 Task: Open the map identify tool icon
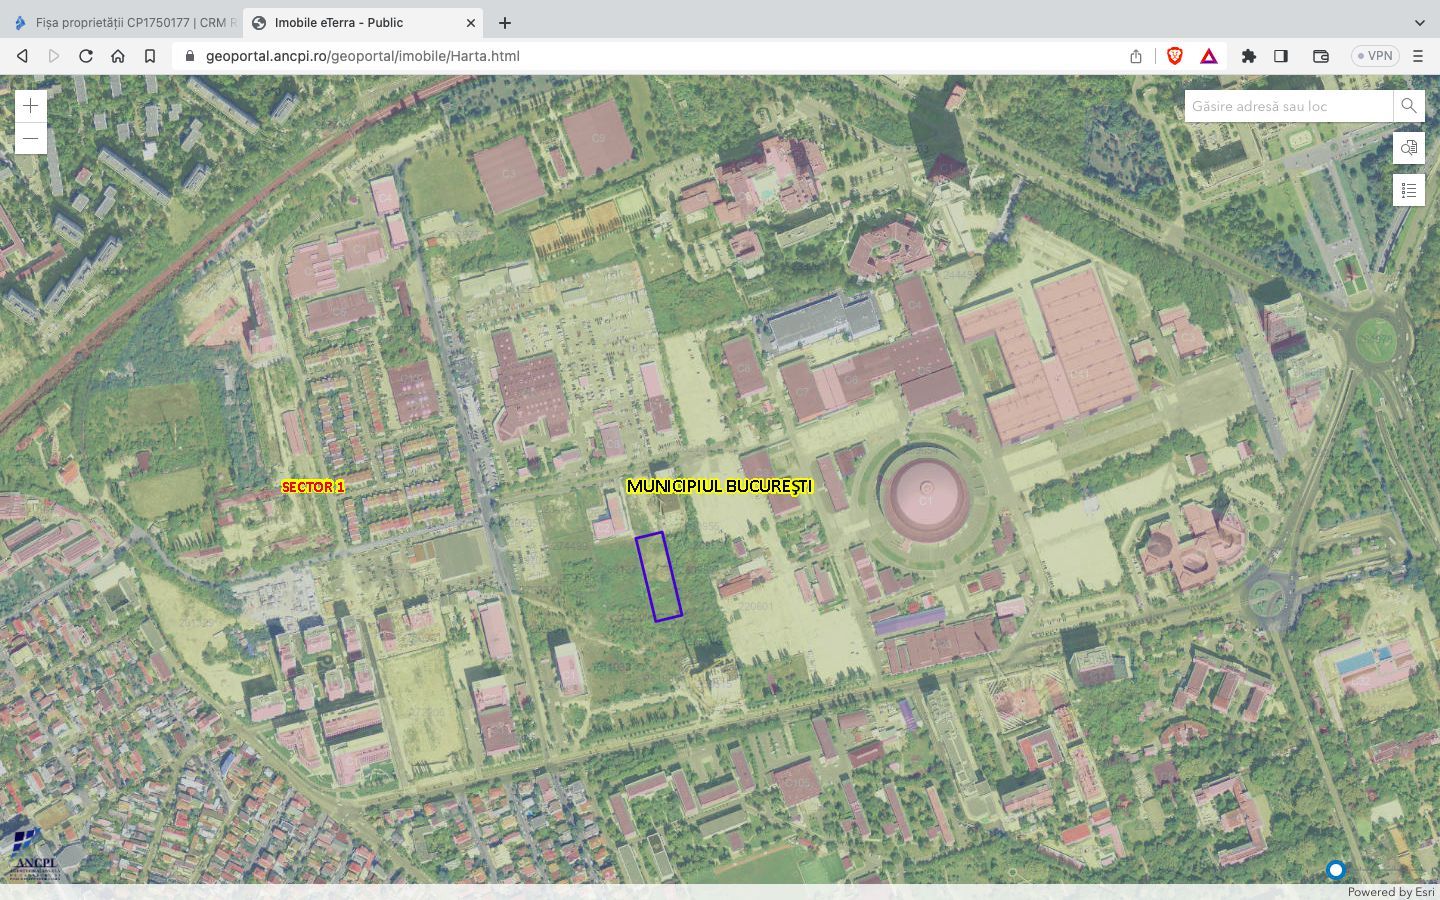1408,148
